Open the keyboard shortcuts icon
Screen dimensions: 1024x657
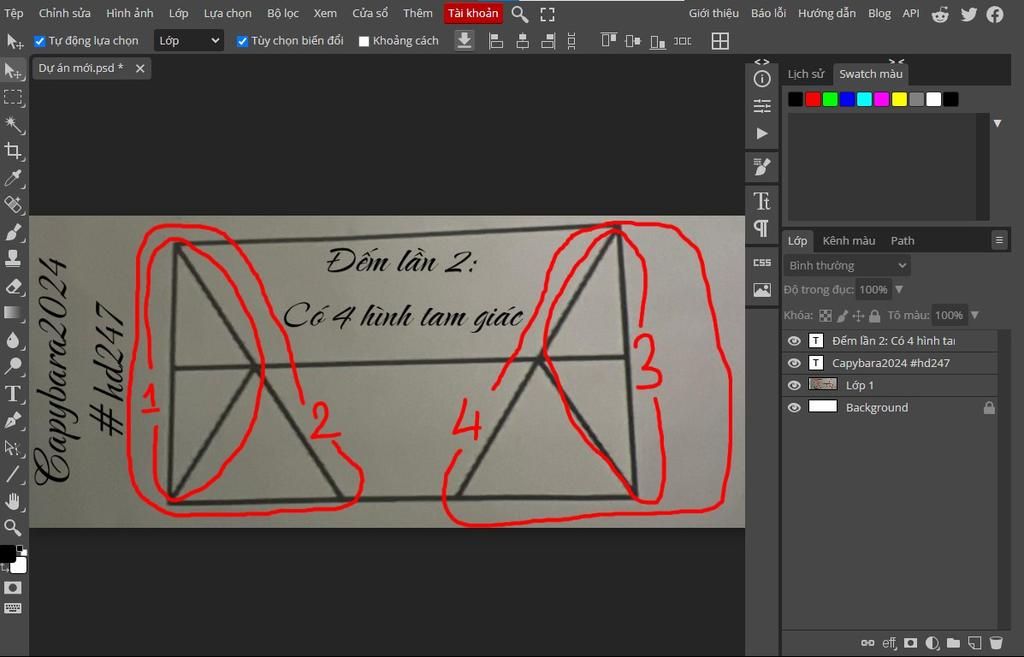point(12,609)
